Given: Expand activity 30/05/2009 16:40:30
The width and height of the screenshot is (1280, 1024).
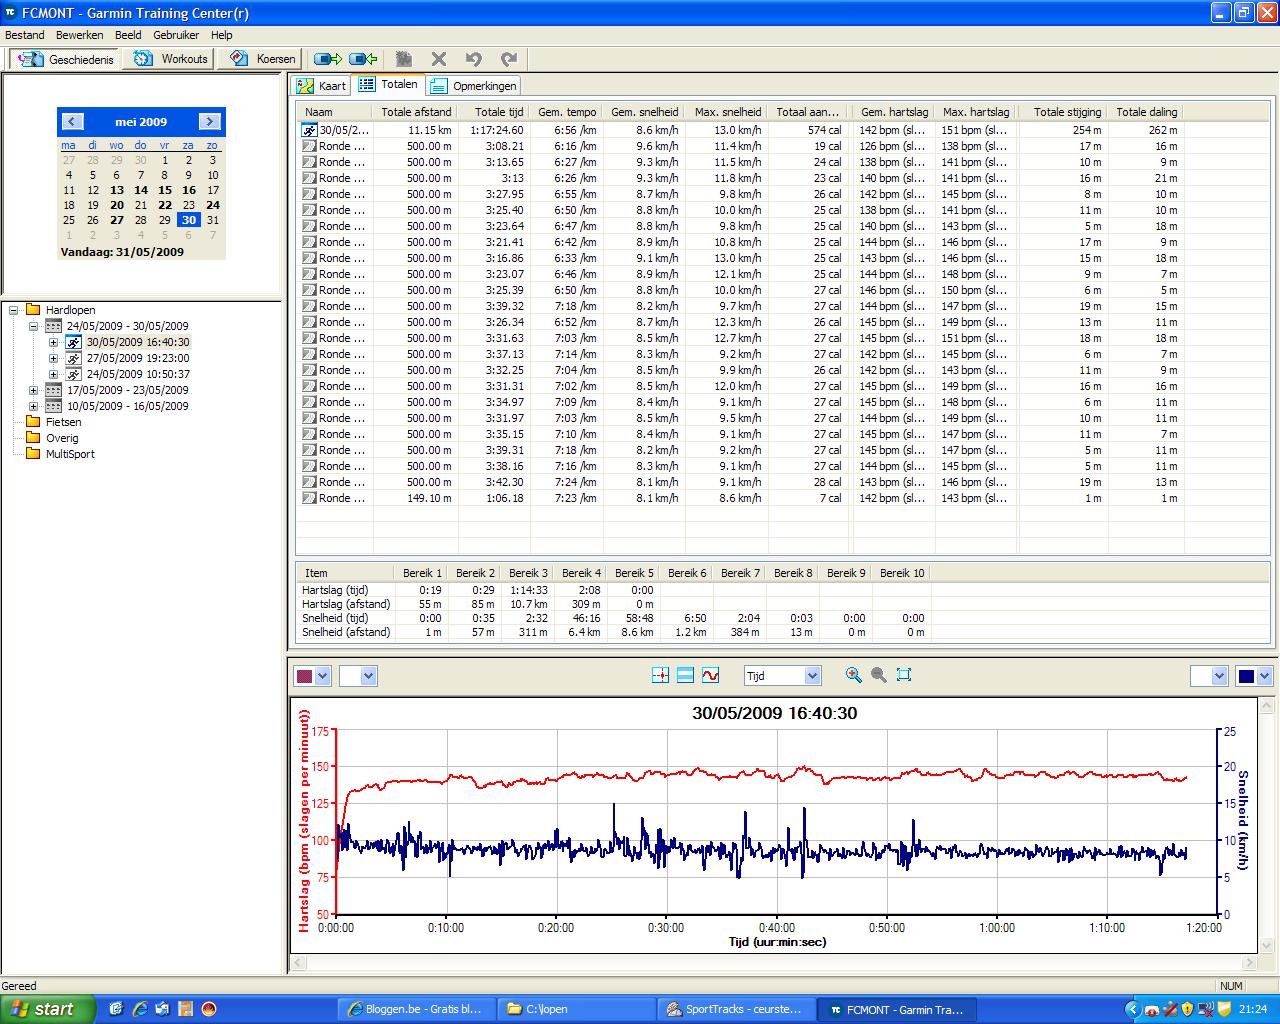Looking at the screenshot, I should (x=53, y=342).
